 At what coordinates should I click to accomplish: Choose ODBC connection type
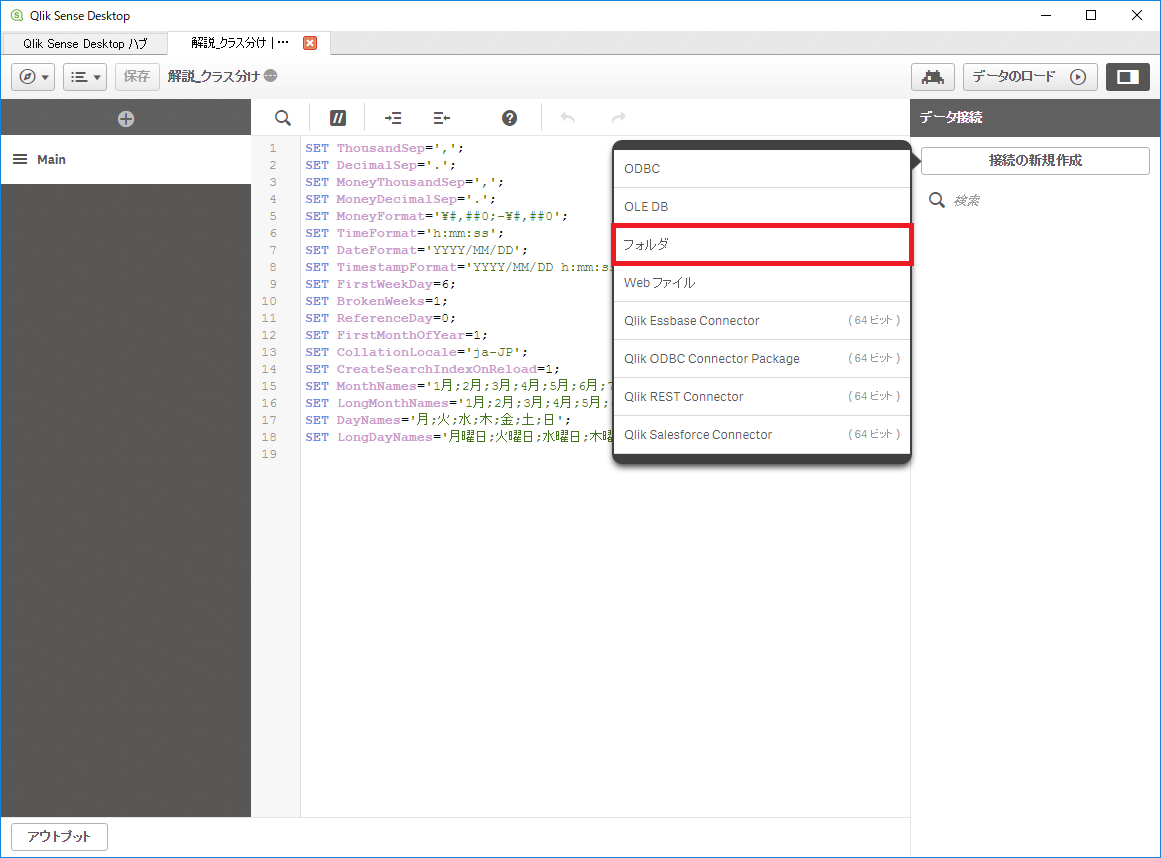(x=762, y=169)
